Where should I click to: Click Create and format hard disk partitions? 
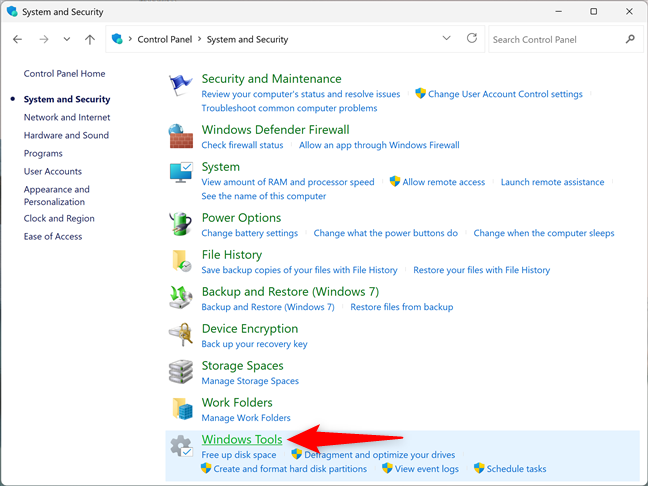[290, 469]
